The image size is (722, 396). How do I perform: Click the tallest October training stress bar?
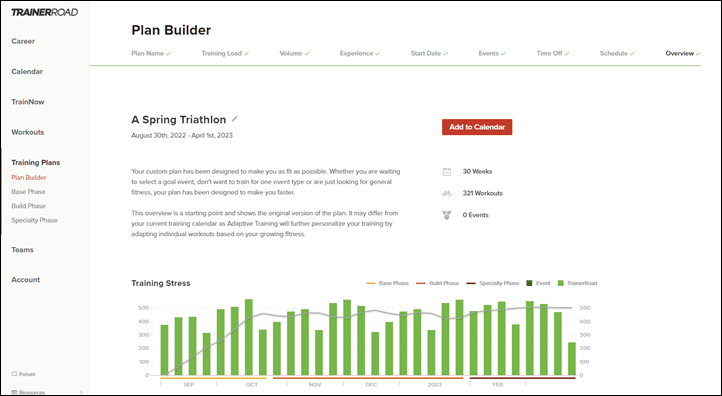pos(249,337)
